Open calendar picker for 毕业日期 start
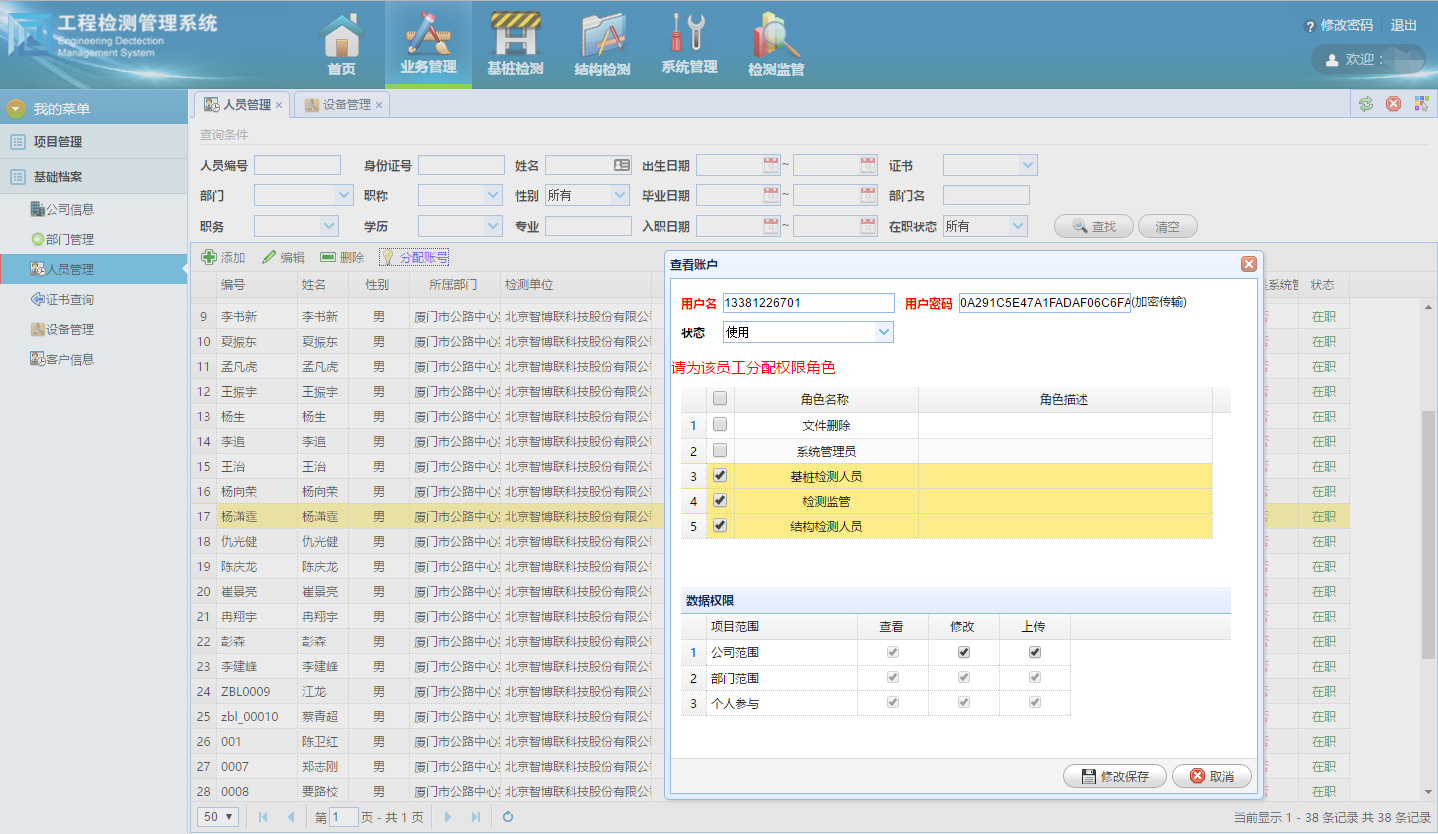Screen dimensions: 1438x834 771,196
